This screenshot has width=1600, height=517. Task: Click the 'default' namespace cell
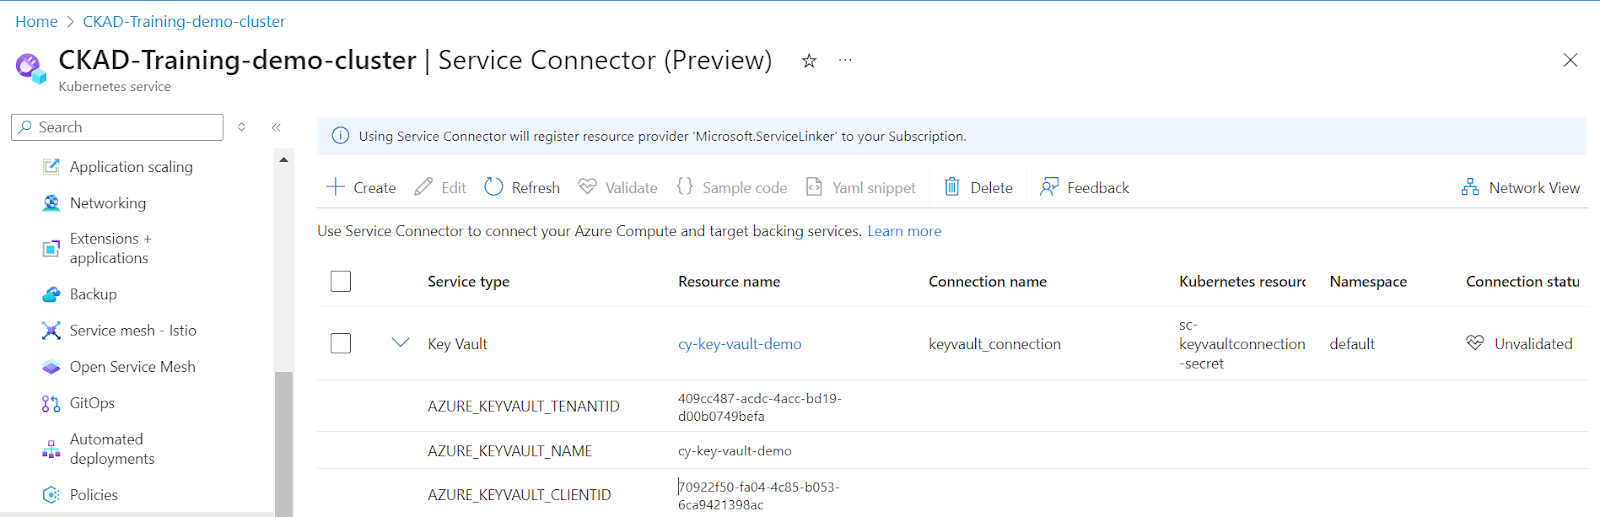[1352, 343]
